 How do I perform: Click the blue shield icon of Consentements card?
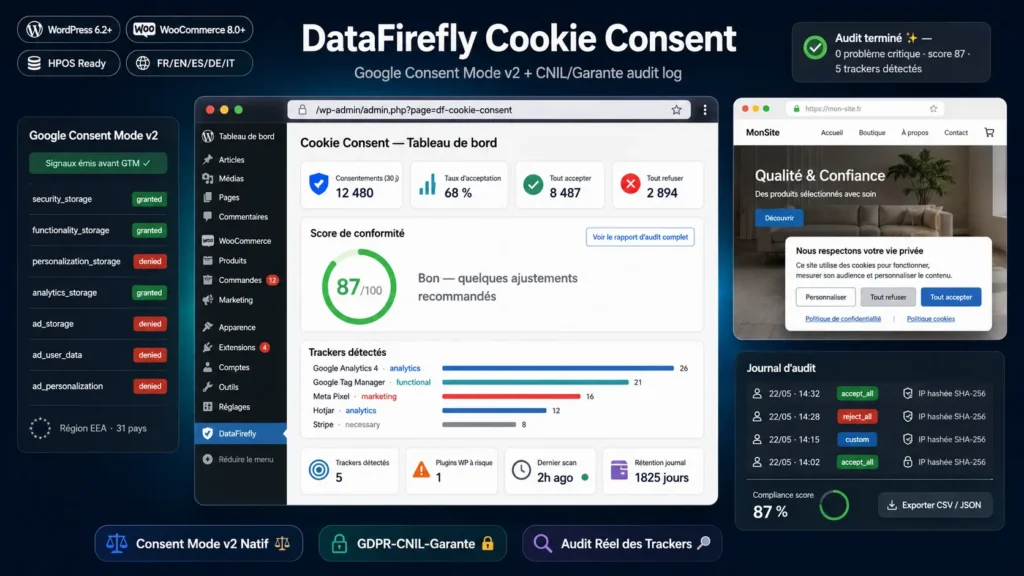point(319,185)
